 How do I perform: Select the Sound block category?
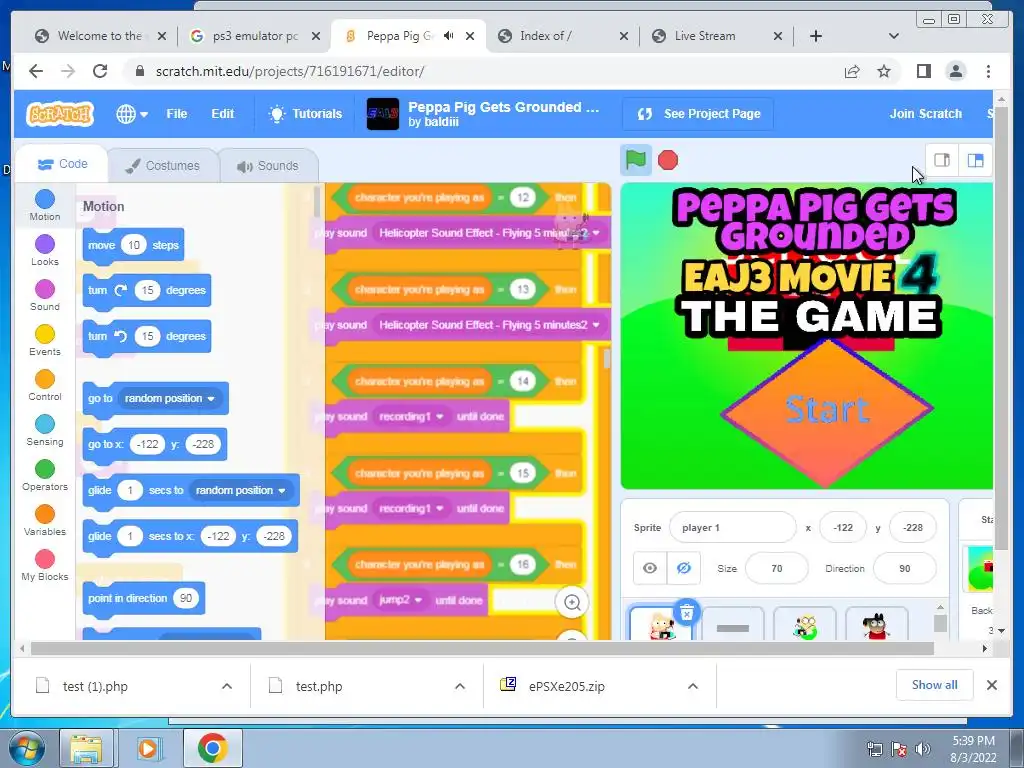pos(44,295)
